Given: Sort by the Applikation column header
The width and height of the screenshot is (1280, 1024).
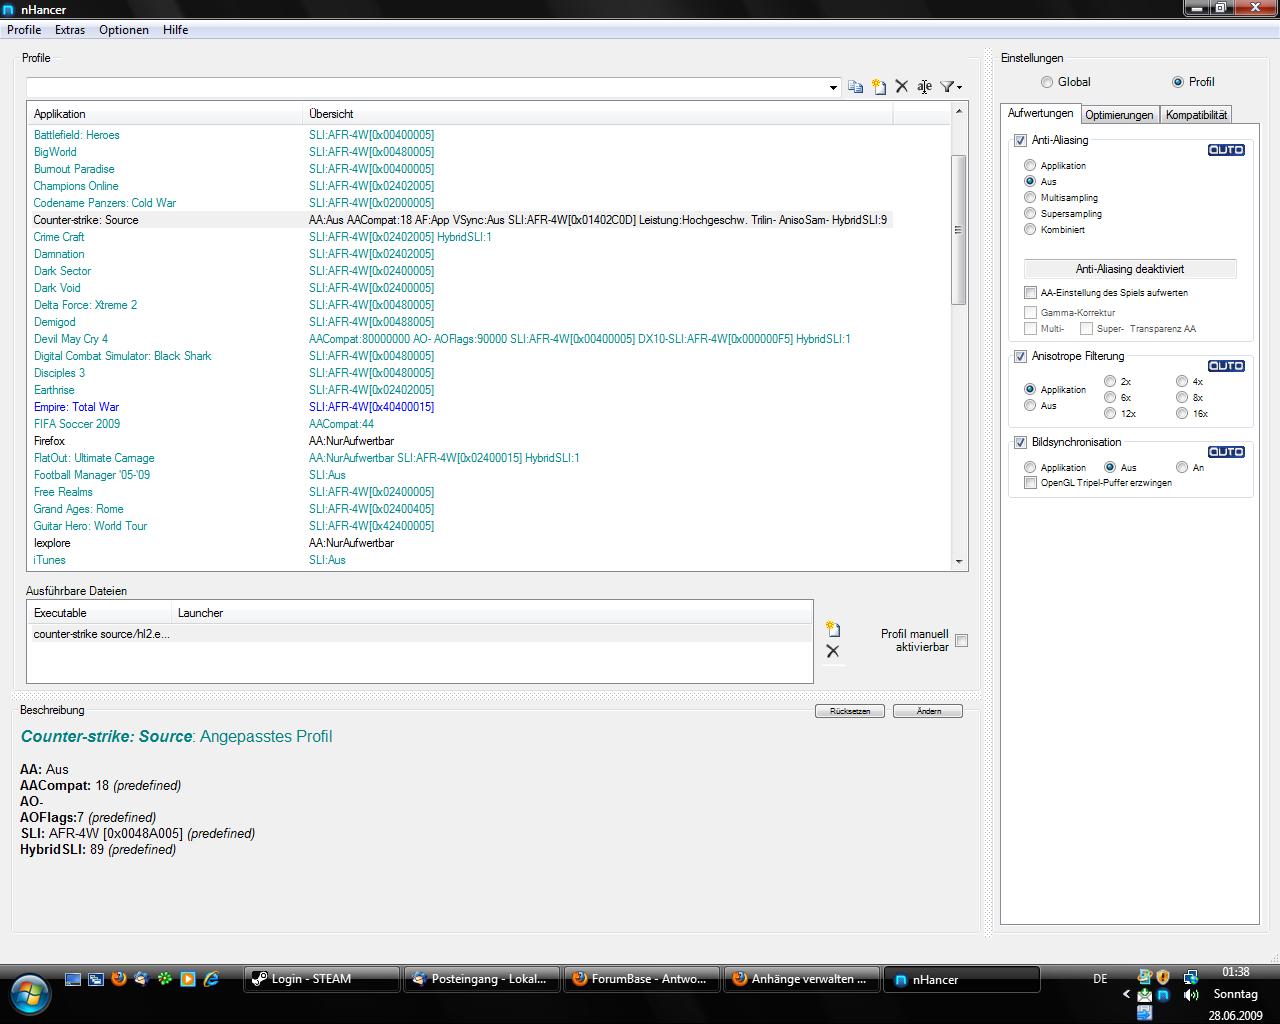Looking at the screenshot, I should [x=164, y=114].
